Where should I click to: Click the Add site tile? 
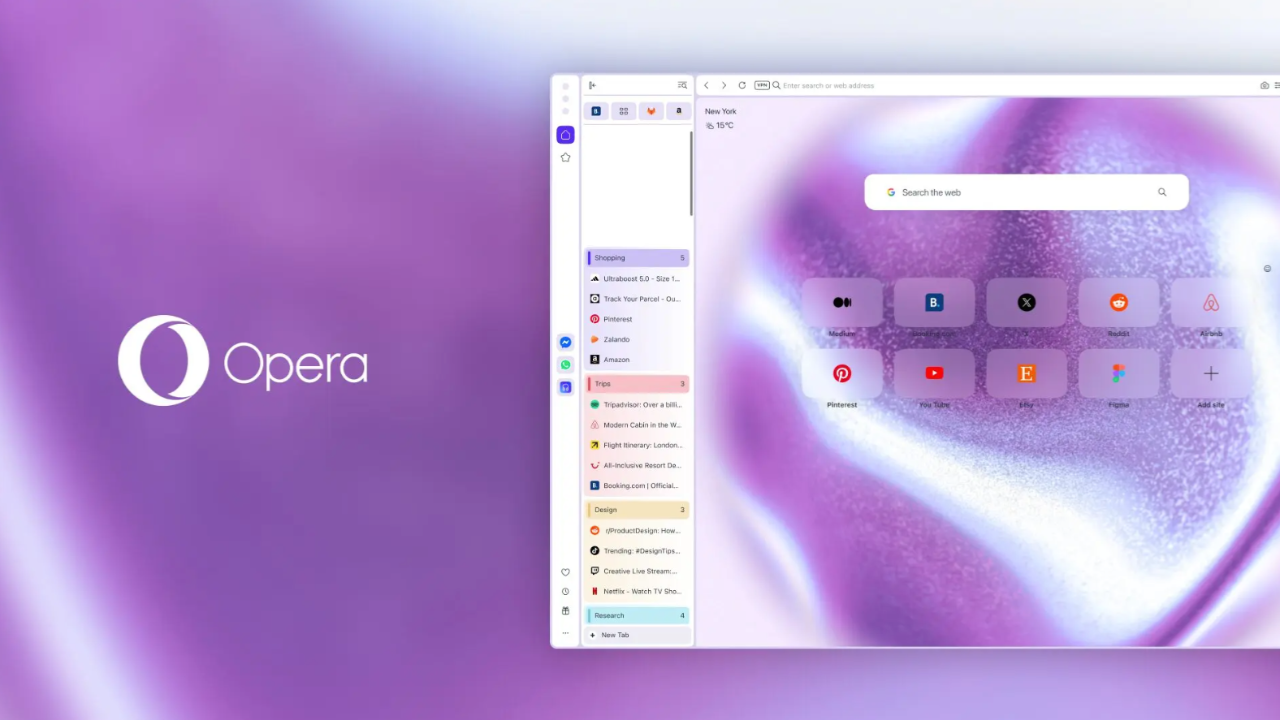click(x=1211, y=373)
